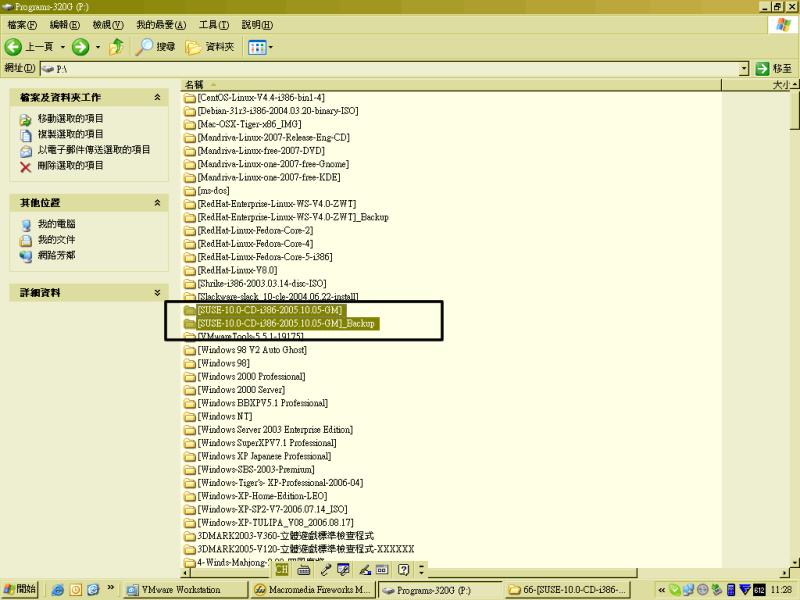Open the 搜尋 search pane
The height and width of the screenshot is (600, 800).
(156, 47)
